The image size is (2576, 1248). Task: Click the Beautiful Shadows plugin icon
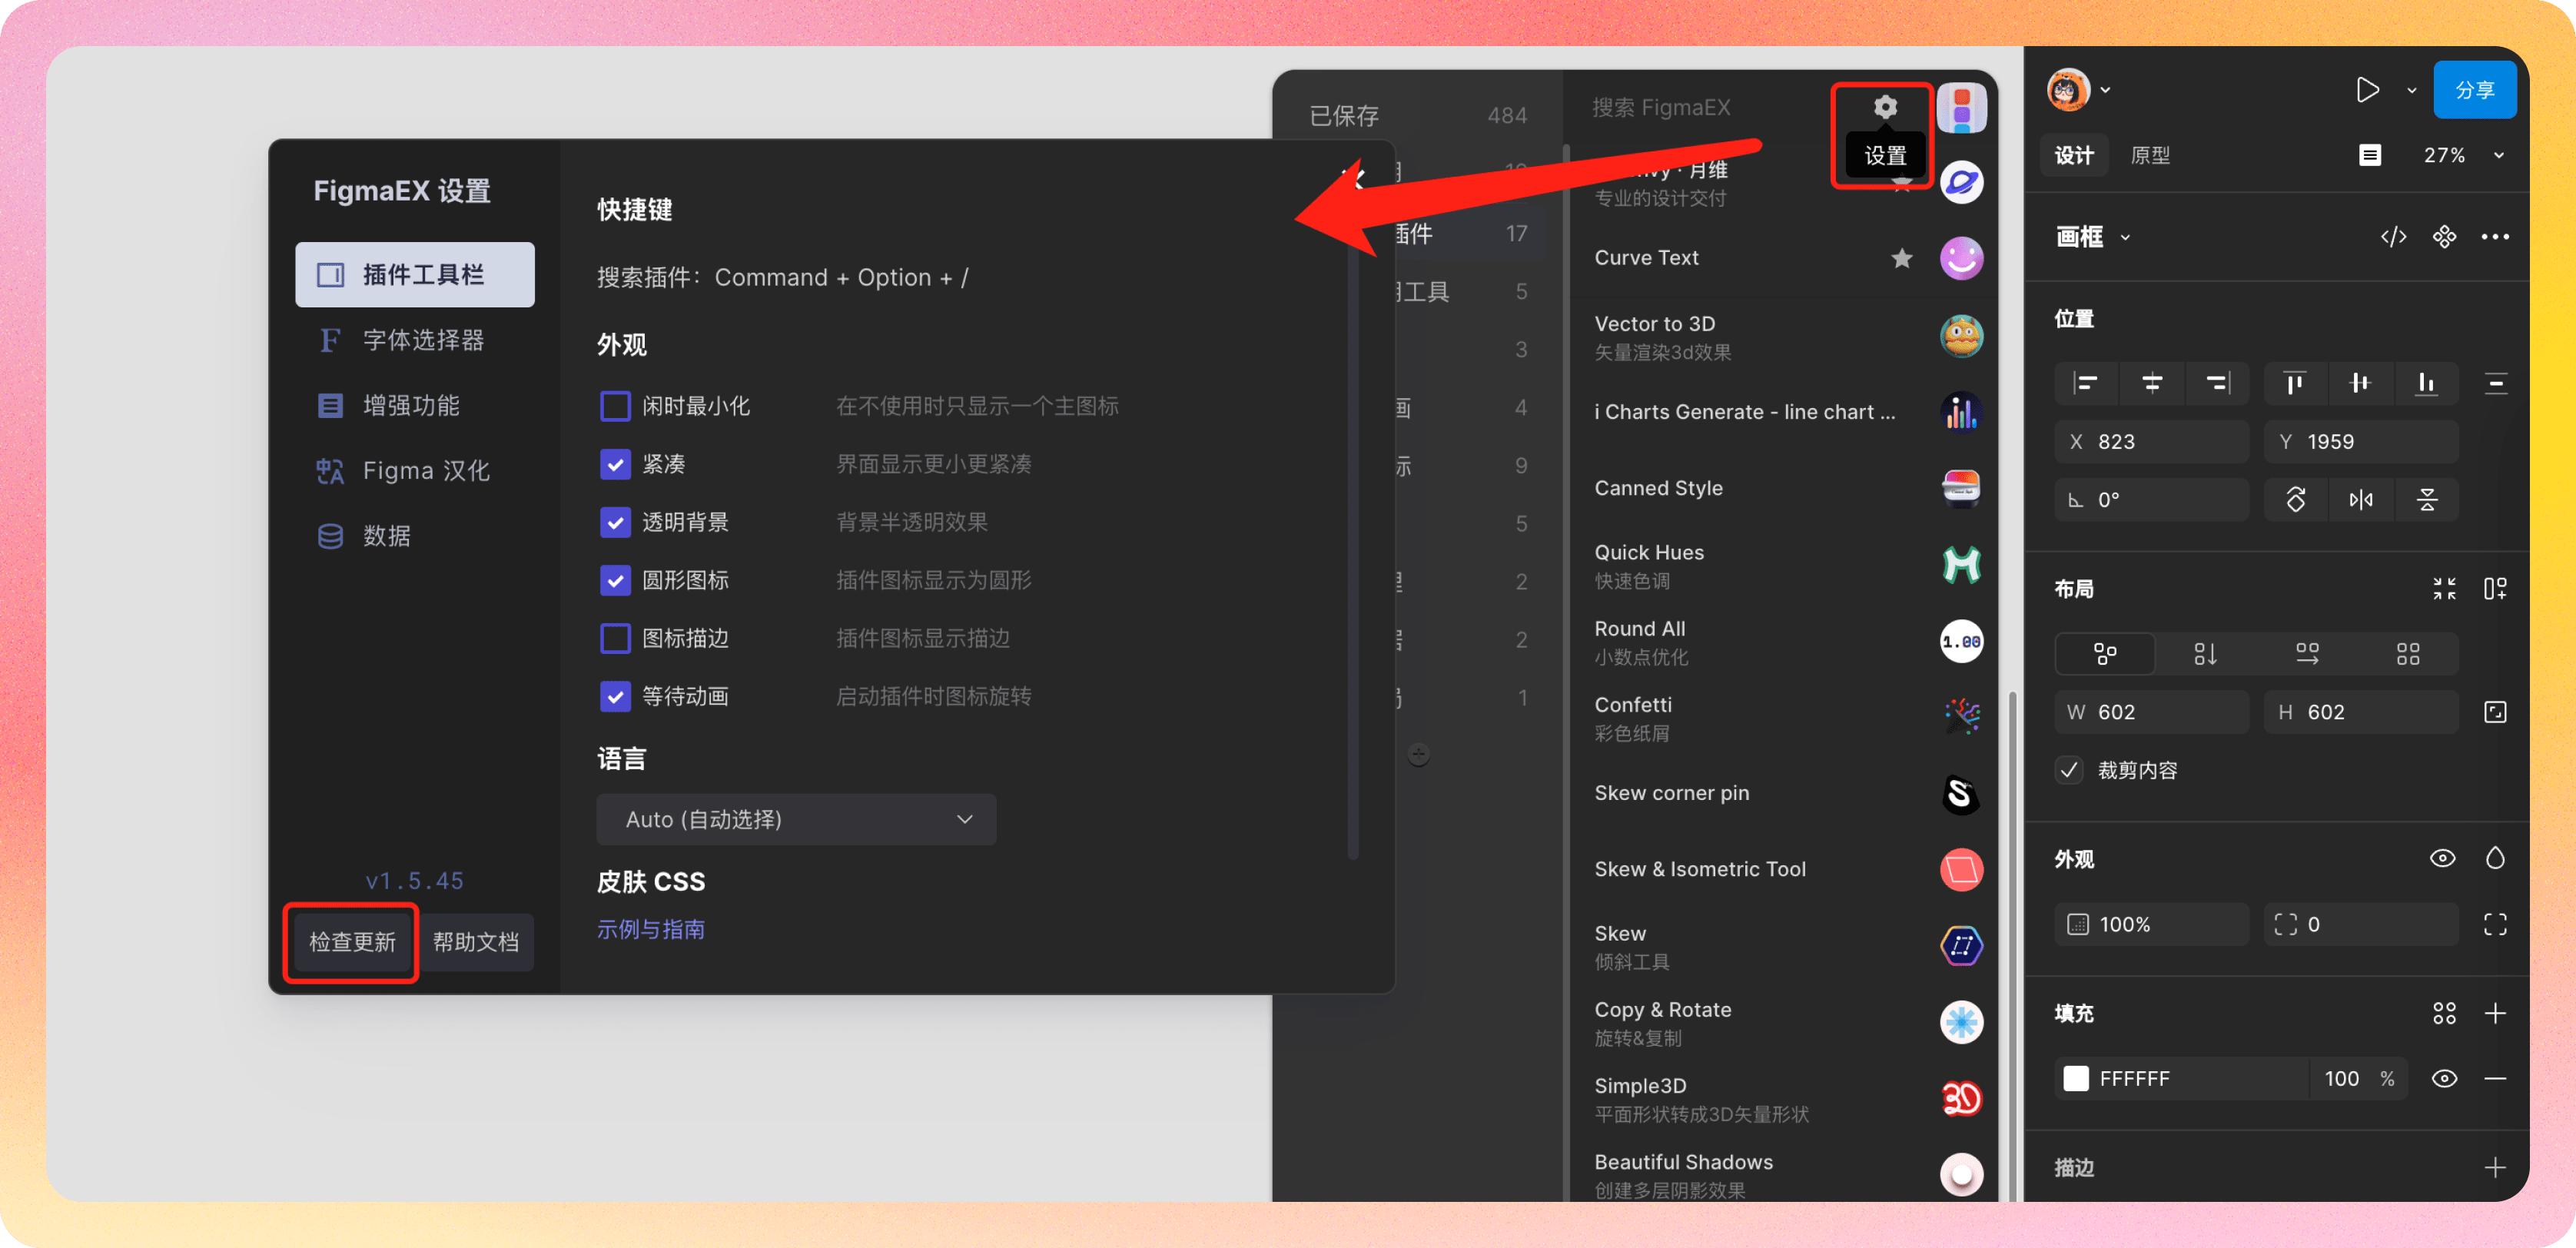[x=1961, y=1174]
